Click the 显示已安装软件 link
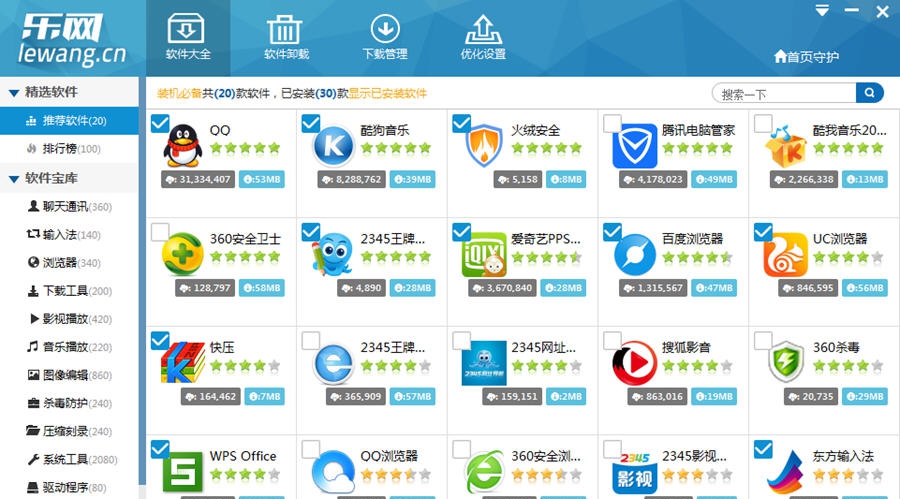The width and height of the screenshot is (900, 499). 387,94
